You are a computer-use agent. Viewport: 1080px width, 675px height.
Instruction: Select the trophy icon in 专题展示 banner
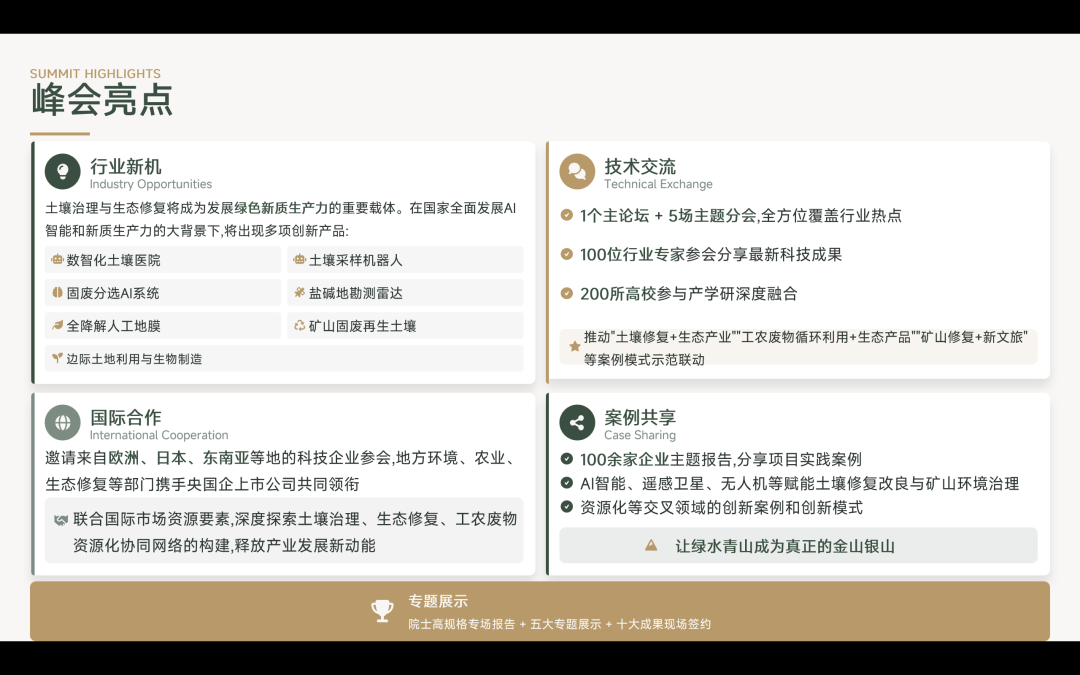(x=383, y=610)
